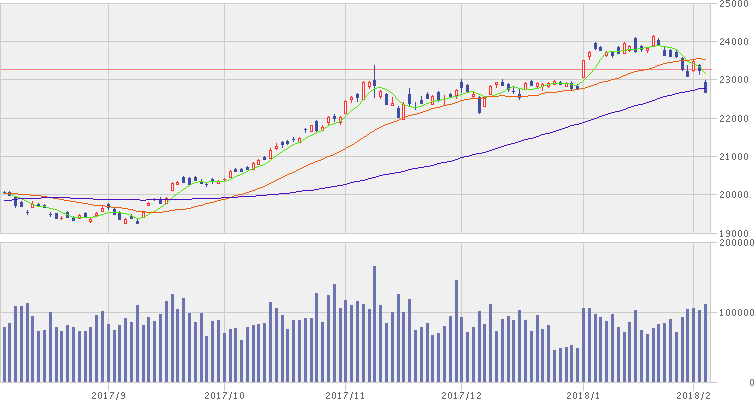The width and height of the screenshot is (755, 400).
Task: Click the 22000 price axis label
Action: click(734, 118)
